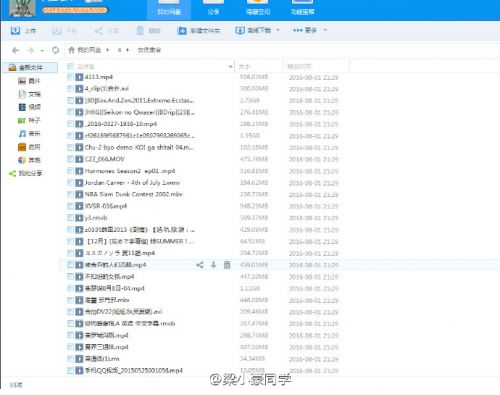Expand the more options dropdown
500x395 pixels.
coord(325,30)
